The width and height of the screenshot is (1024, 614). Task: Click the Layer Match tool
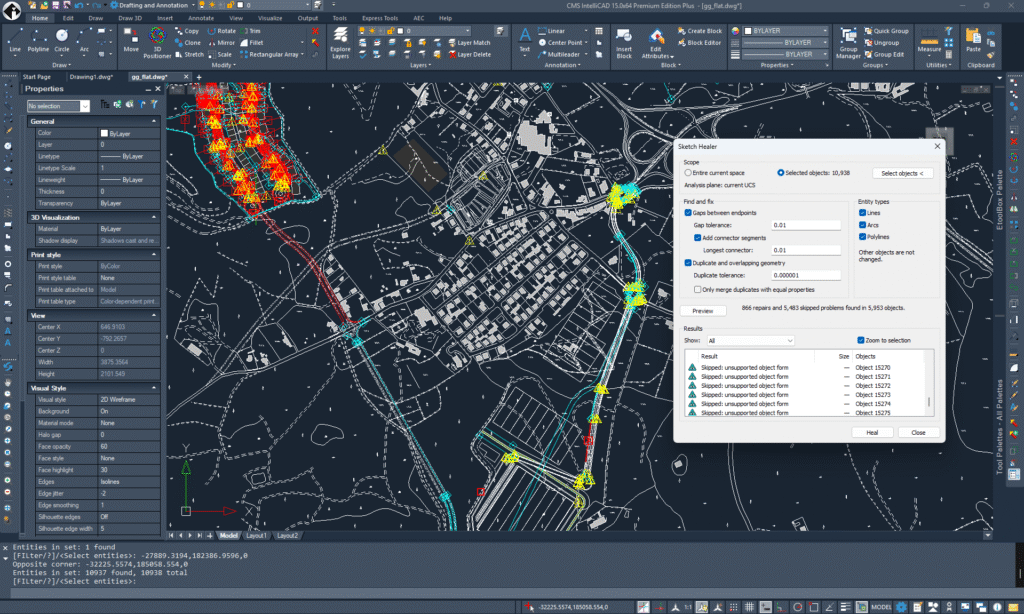(470, 42)
